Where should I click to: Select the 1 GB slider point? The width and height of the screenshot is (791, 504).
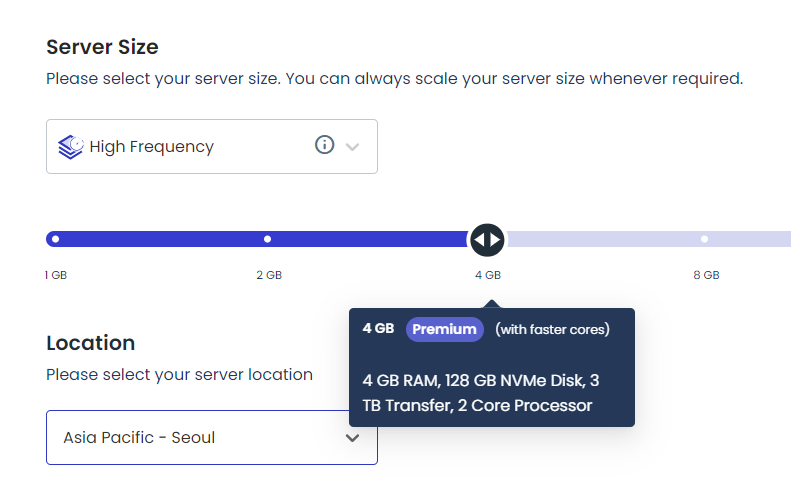pyautogui.click(x=55, y=239)
